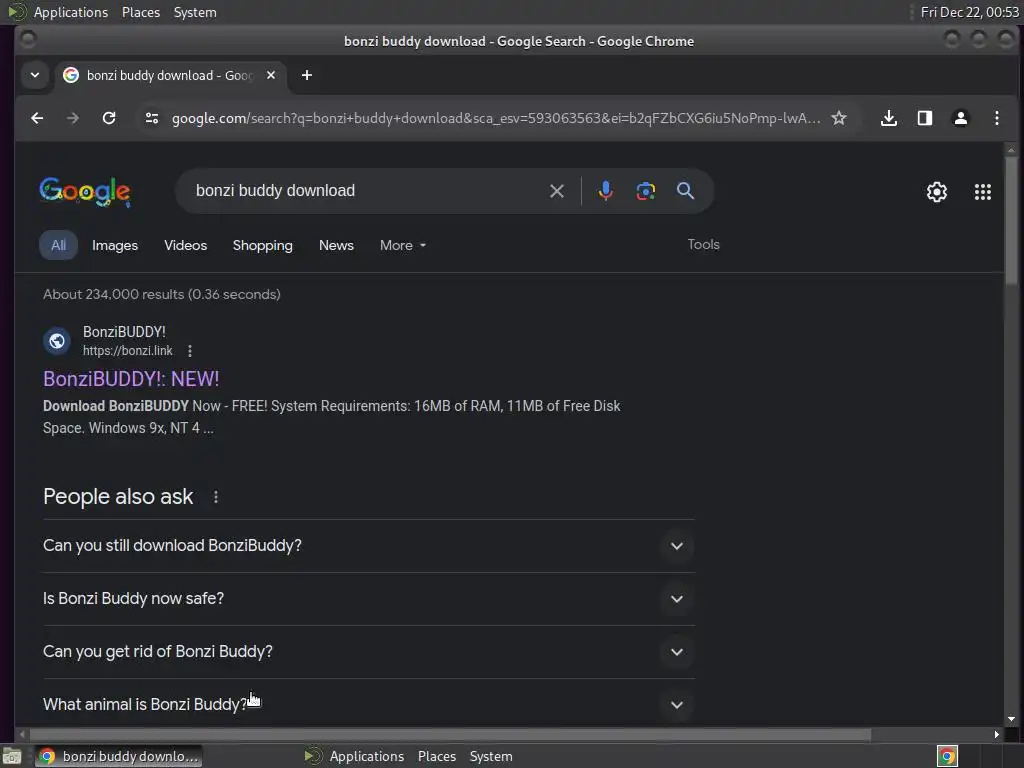
Task: Open System in the bottom panel
Action: tap(491, 756)
